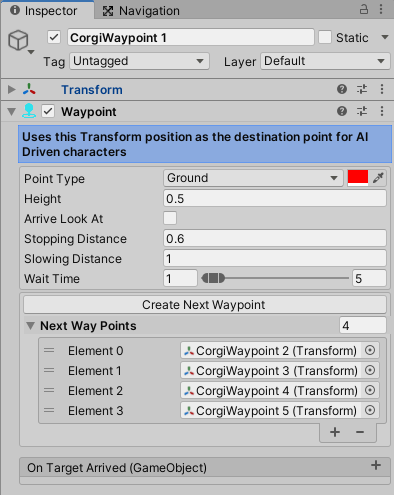Open object picker for Element 1
394x495 pixels.
pyautogui.click(x=370, y=370)
